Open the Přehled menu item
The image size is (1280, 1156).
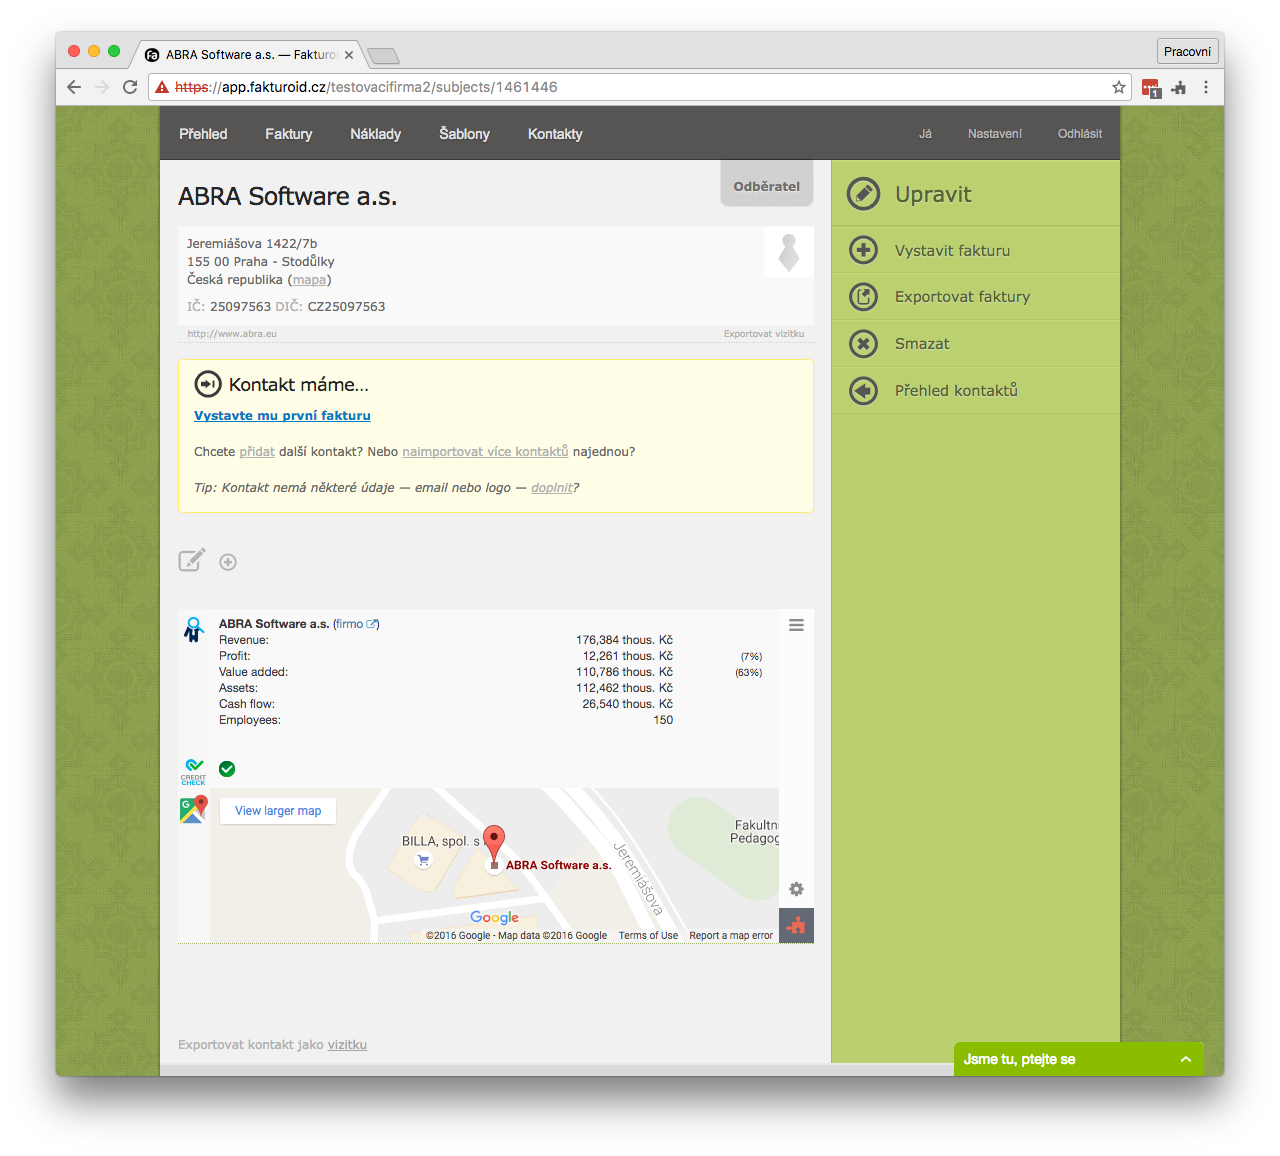tap(203, 134)
